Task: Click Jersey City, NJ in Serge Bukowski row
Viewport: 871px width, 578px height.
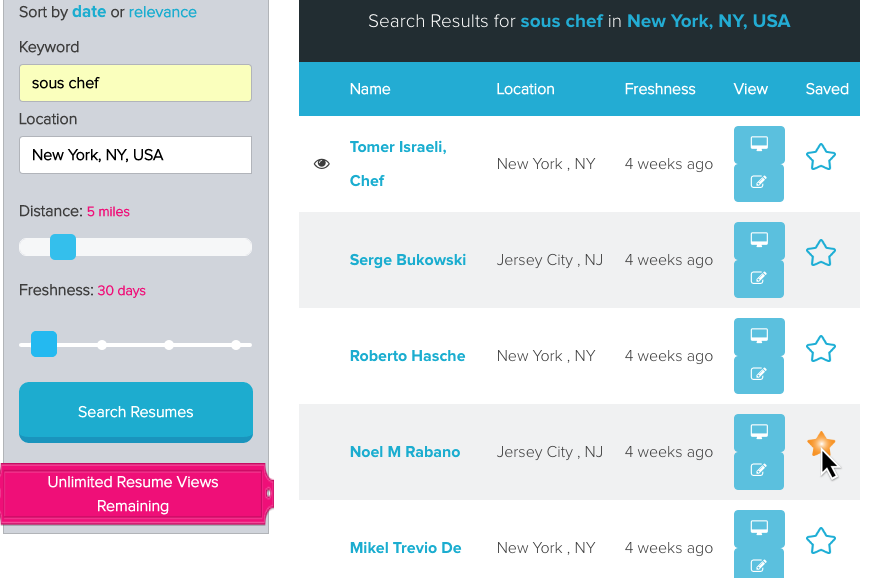Action: tap(549, 260)
